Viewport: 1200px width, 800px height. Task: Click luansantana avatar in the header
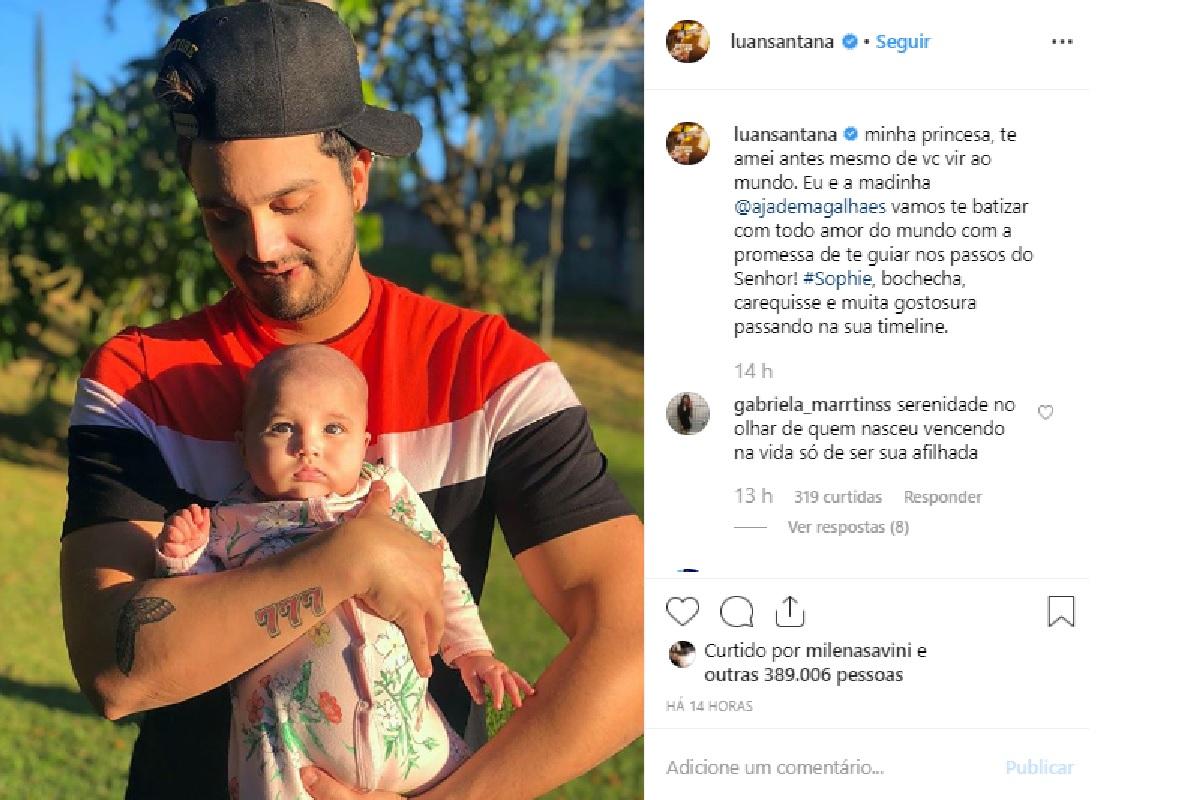(x=688, y=42)
